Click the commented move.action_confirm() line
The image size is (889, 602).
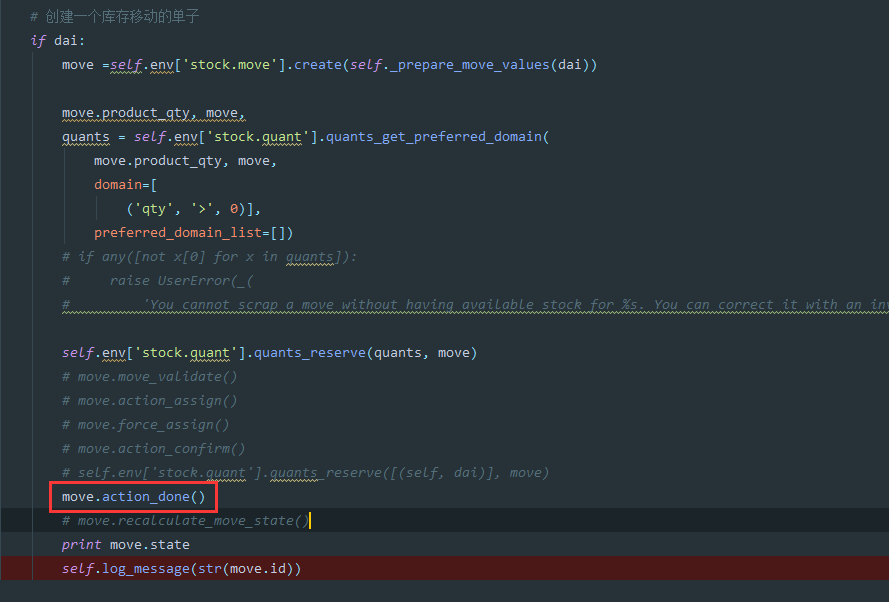[154, 449]
